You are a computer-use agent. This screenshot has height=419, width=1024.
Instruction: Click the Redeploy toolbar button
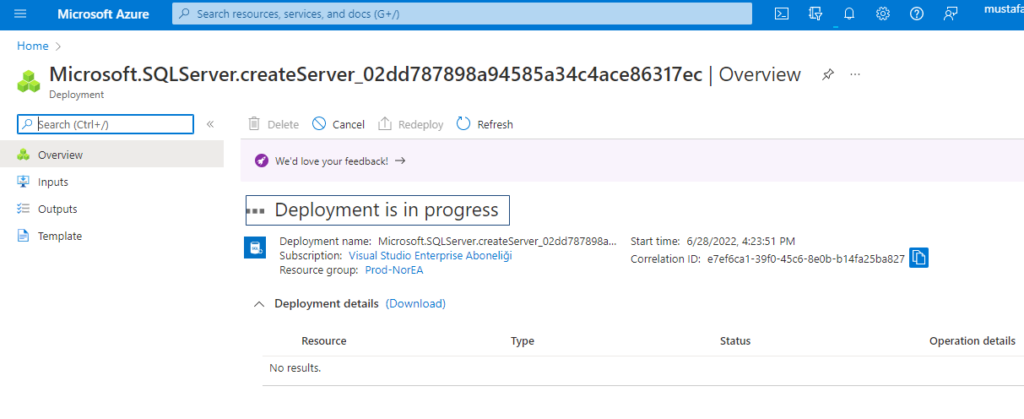[411, 124]
